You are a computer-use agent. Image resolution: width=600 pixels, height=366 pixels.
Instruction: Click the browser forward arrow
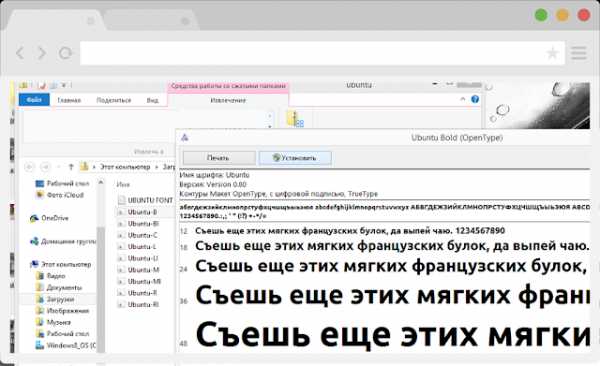point(42,53)
